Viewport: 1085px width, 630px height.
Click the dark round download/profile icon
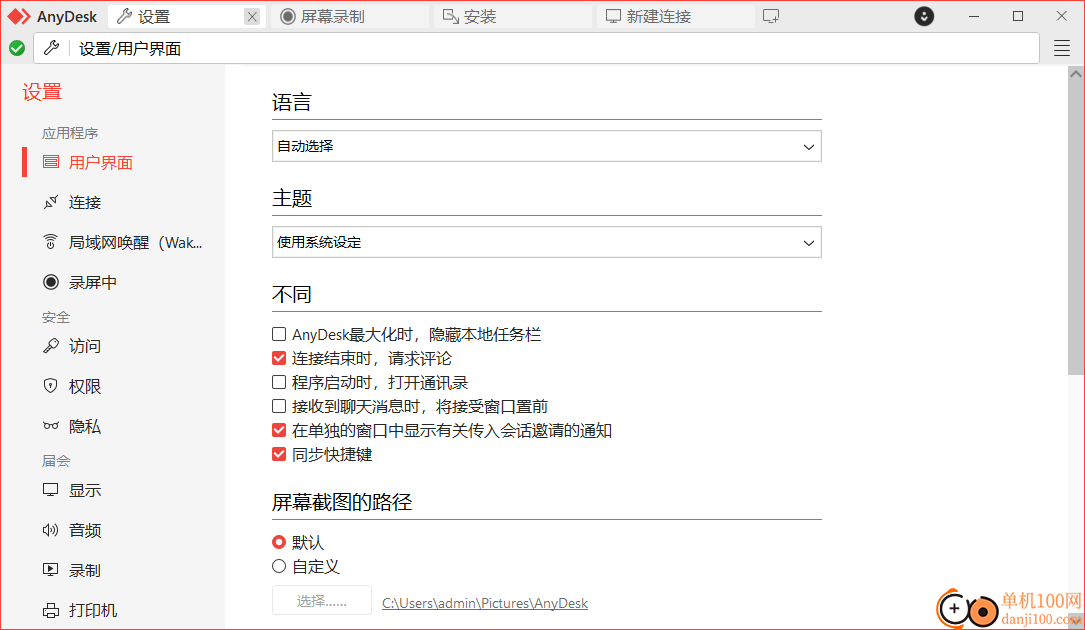[924, 16]
